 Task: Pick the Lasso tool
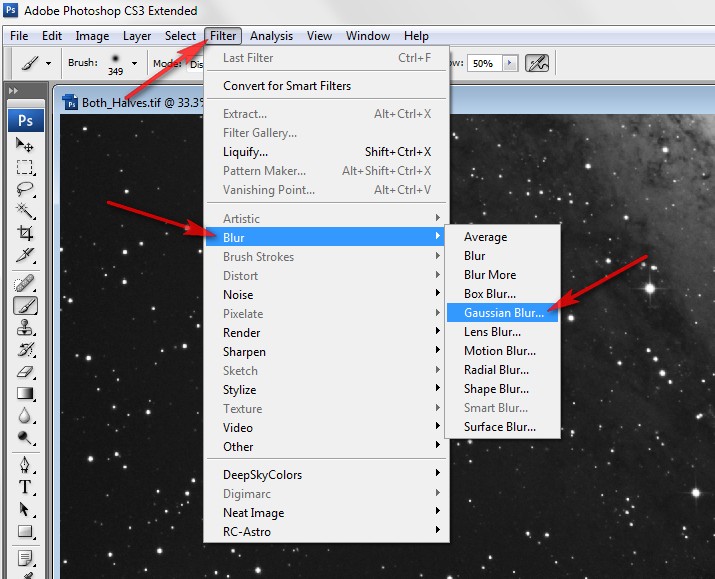[x=26, y=189]
